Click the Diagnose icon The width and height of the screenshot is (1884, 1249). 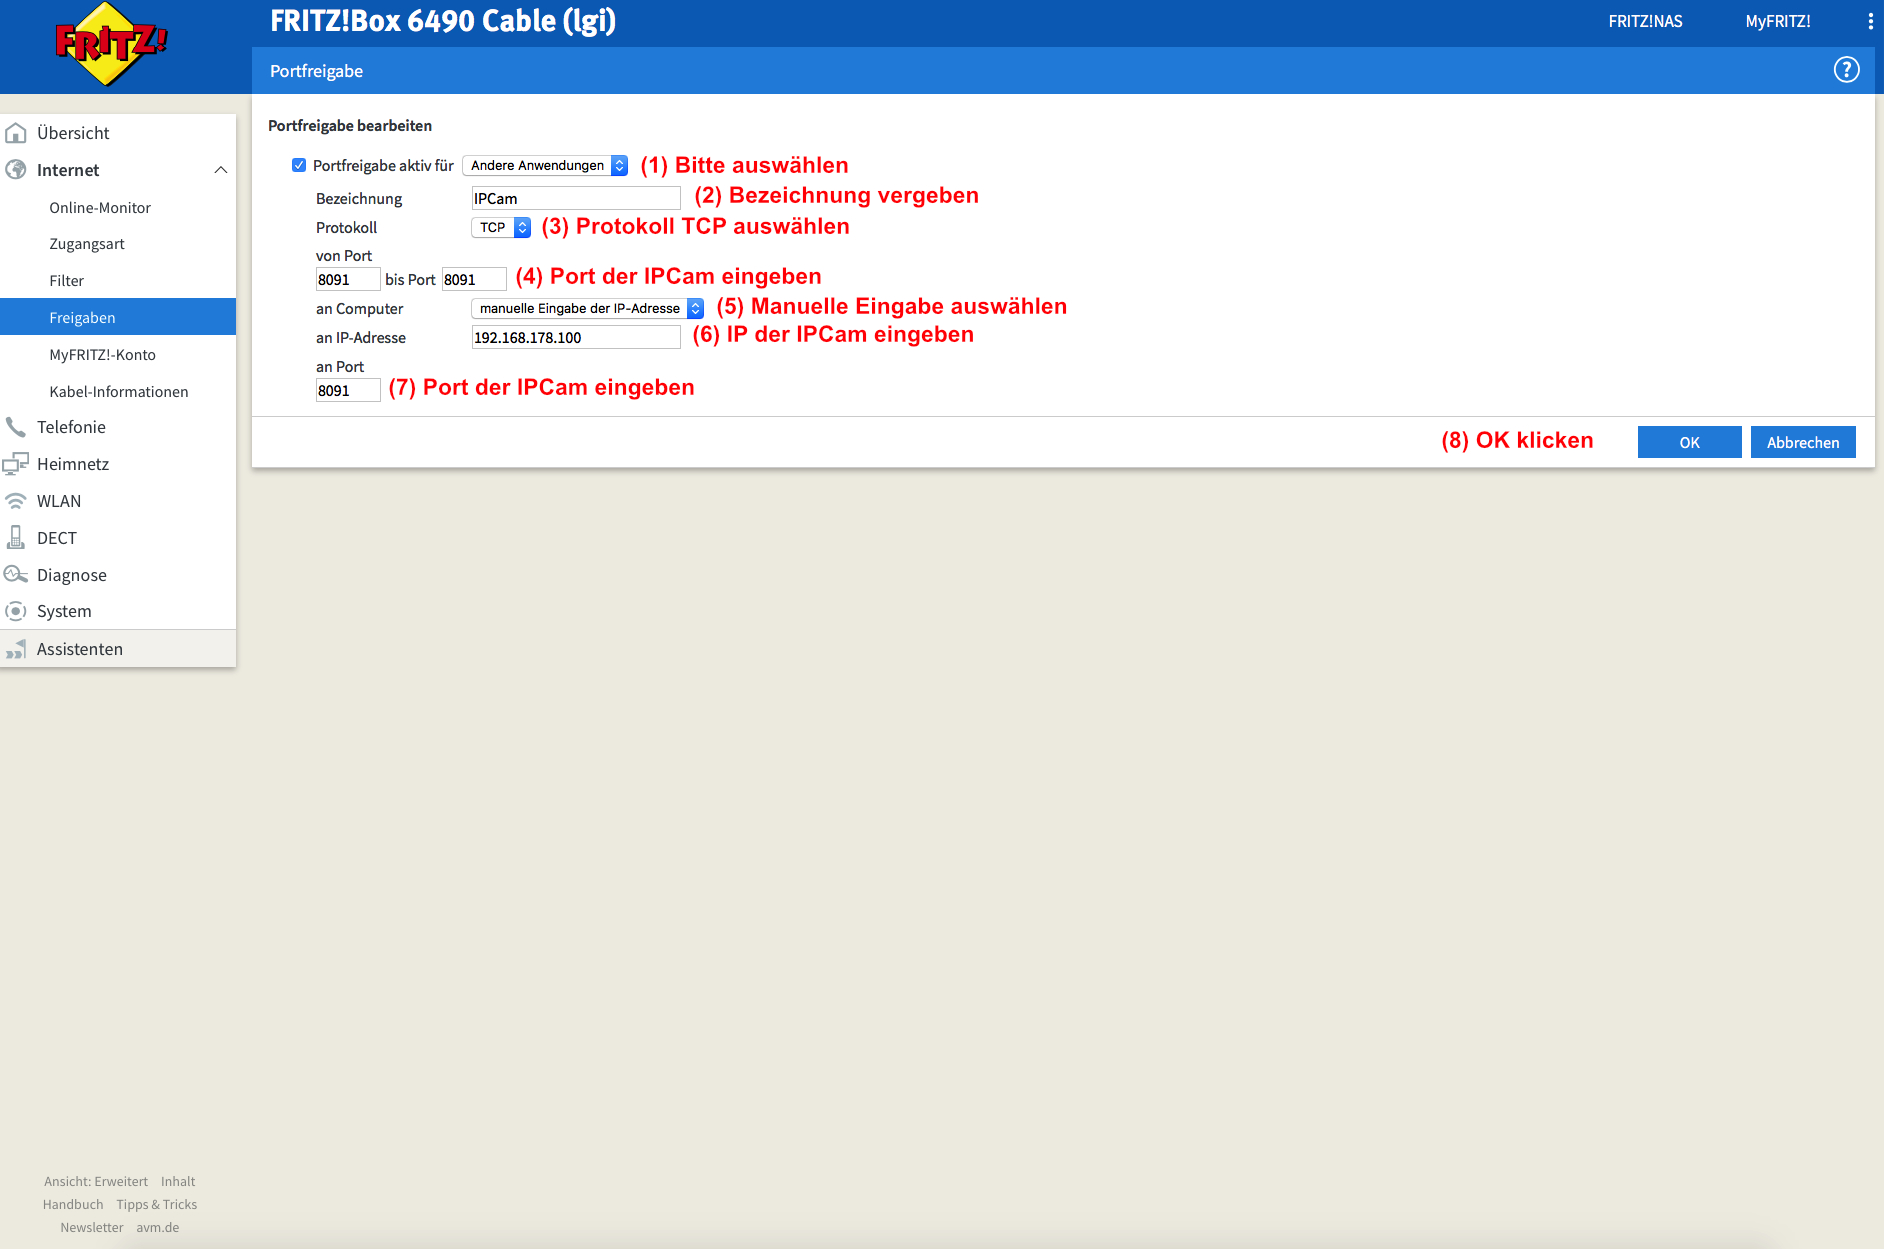(x=16, y=575)
